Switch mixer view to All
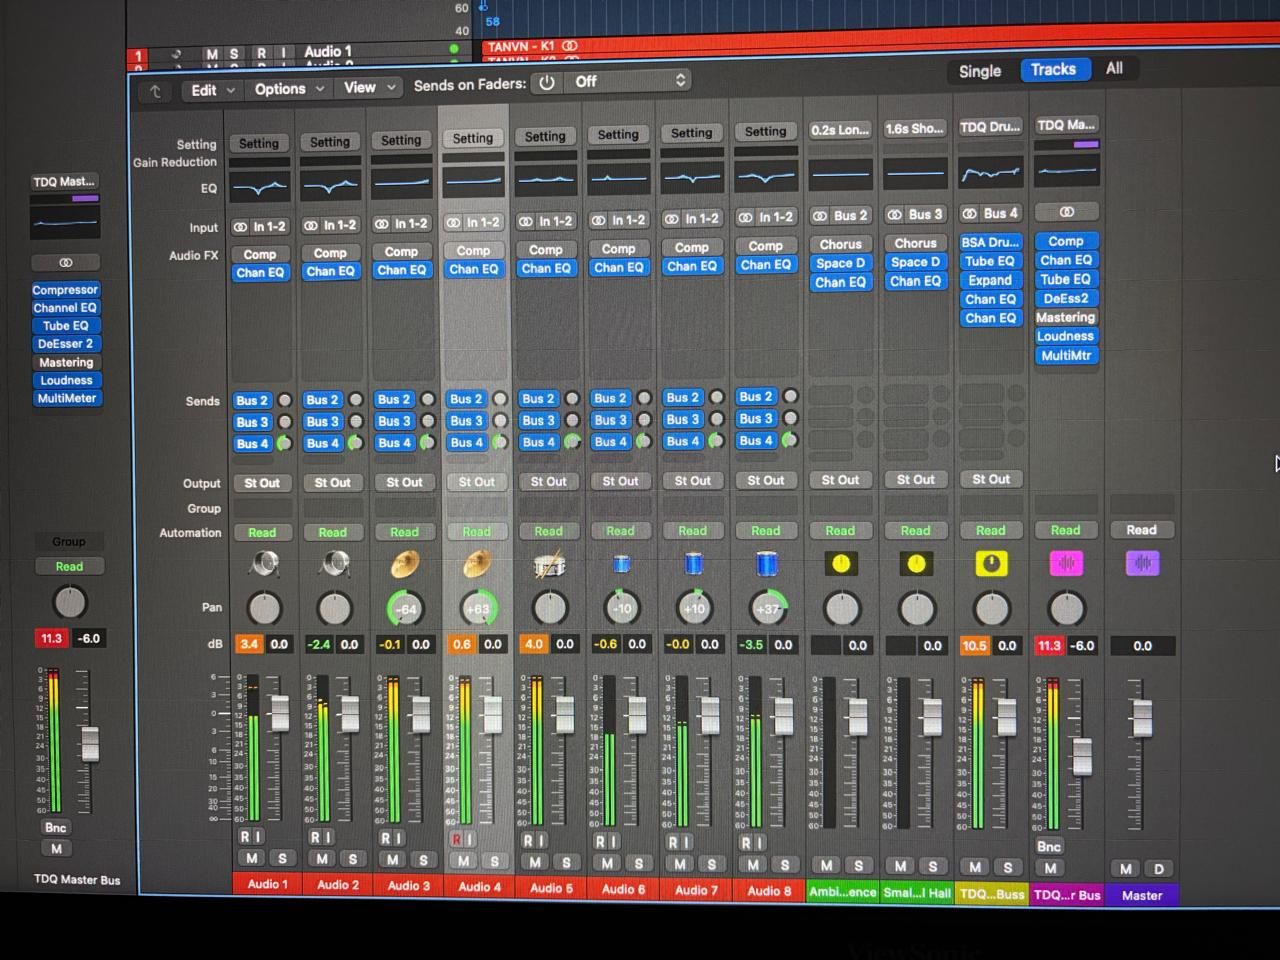This screenshot has width=1280, height=960. tap(1114, 68)
